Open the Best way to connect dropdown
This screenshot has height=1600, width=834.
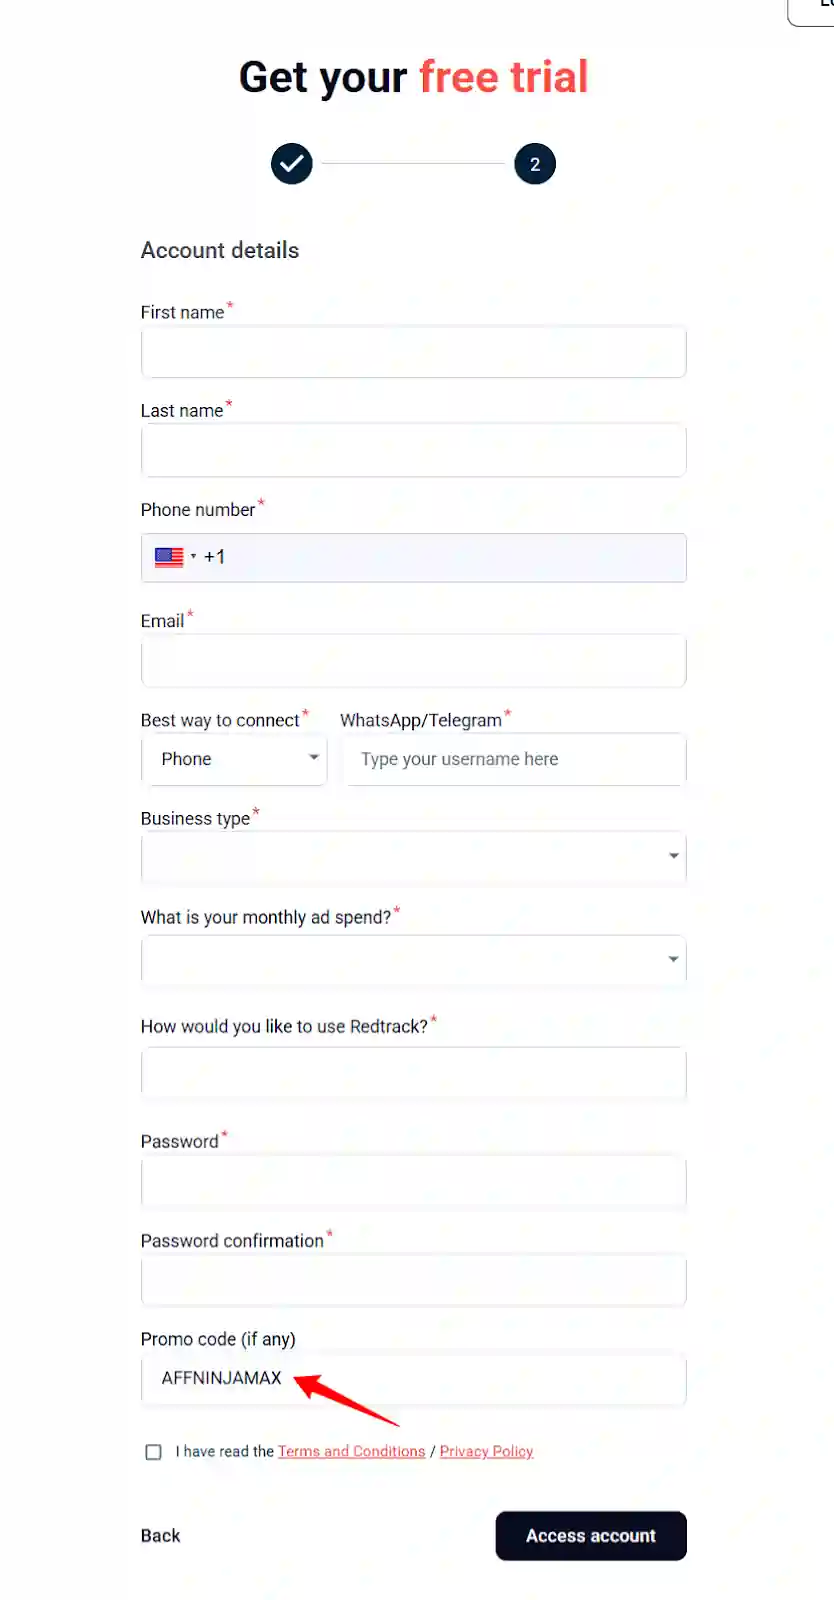[234, 759]
